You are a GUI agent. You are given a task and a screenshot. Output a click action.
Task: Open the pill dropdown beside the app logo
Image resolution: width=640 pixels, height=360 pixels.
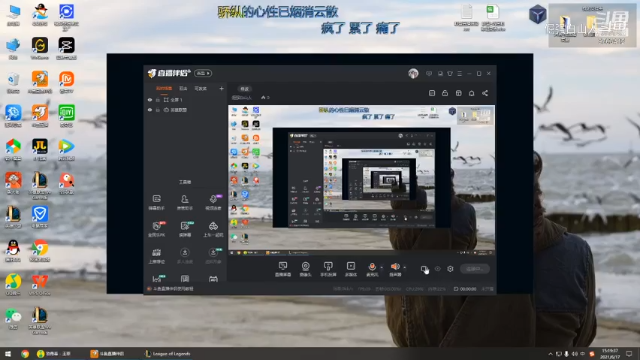click(203, 73)
